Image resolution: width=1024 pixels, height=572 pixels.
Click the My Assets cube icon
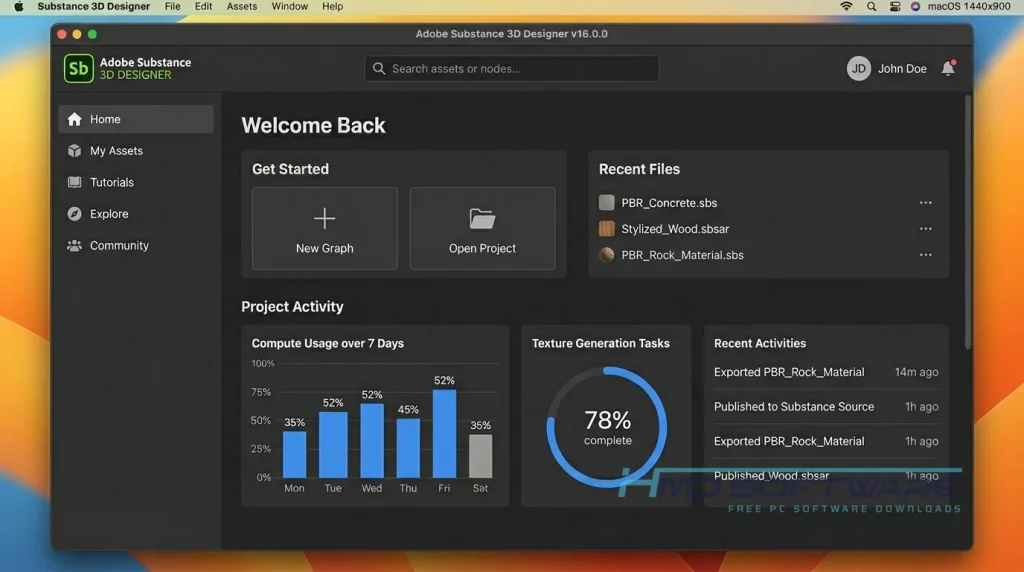click(74, 151)
